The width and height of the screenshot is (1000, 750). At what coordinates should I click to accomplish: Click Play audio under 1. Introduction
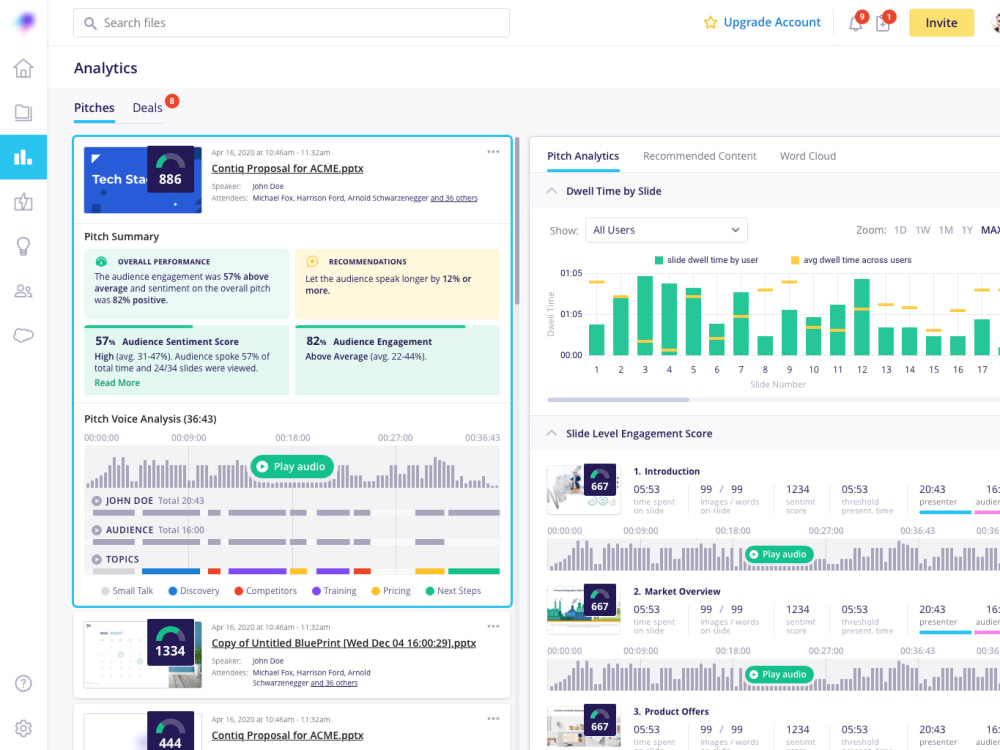click(779, 554)
